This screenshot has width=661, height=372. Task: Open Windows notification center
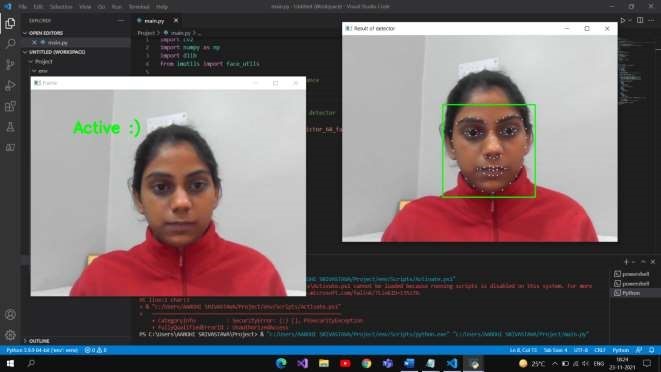click(647, 363)
